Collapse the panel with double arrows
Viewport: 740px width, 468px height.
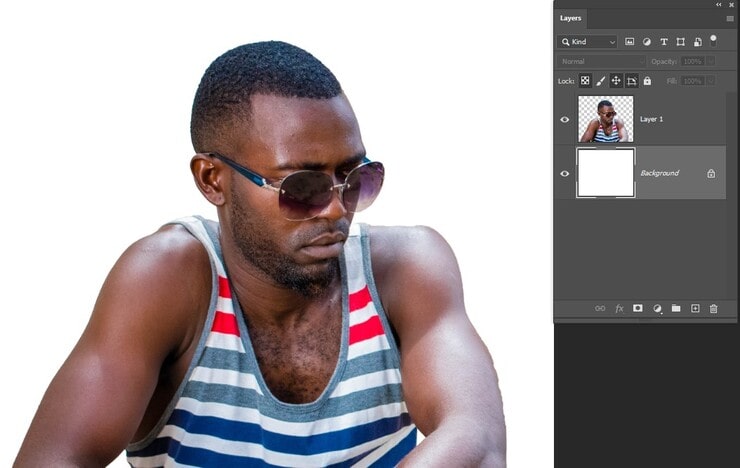pyautogui.click(x=719, y=4)
